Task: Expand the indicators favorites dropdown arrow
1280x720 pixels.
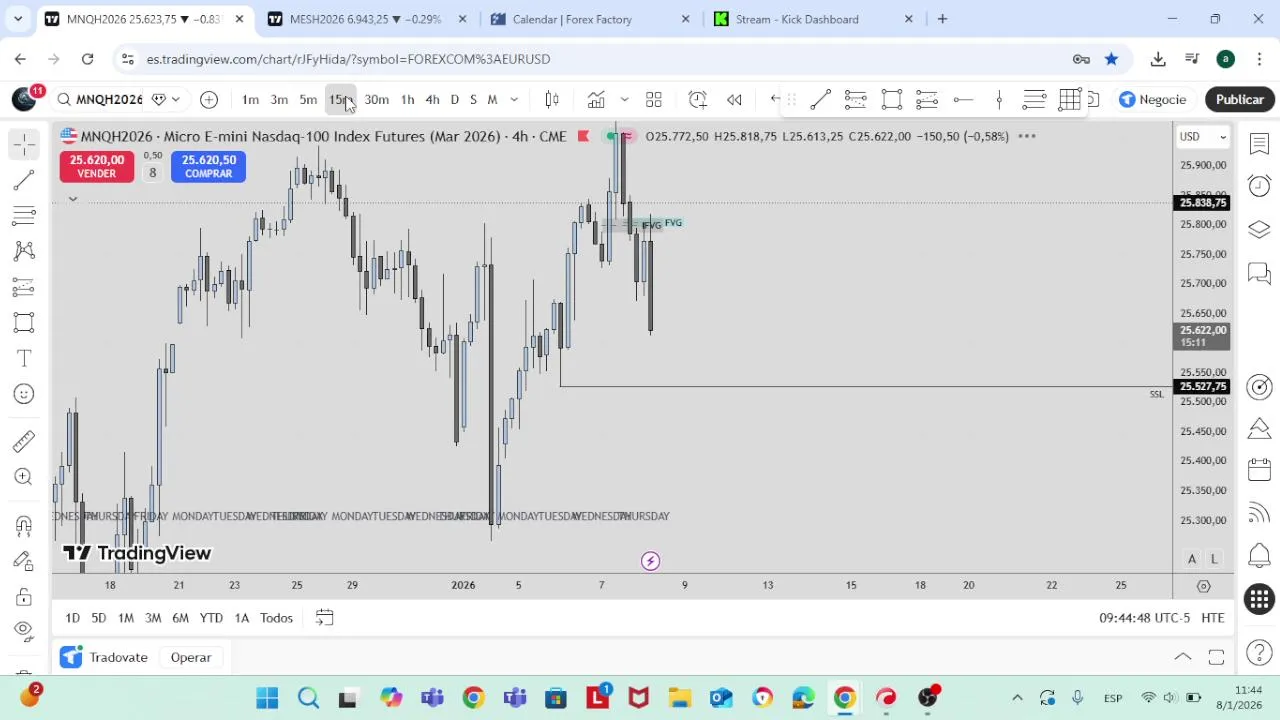Action: coord(624,99)
